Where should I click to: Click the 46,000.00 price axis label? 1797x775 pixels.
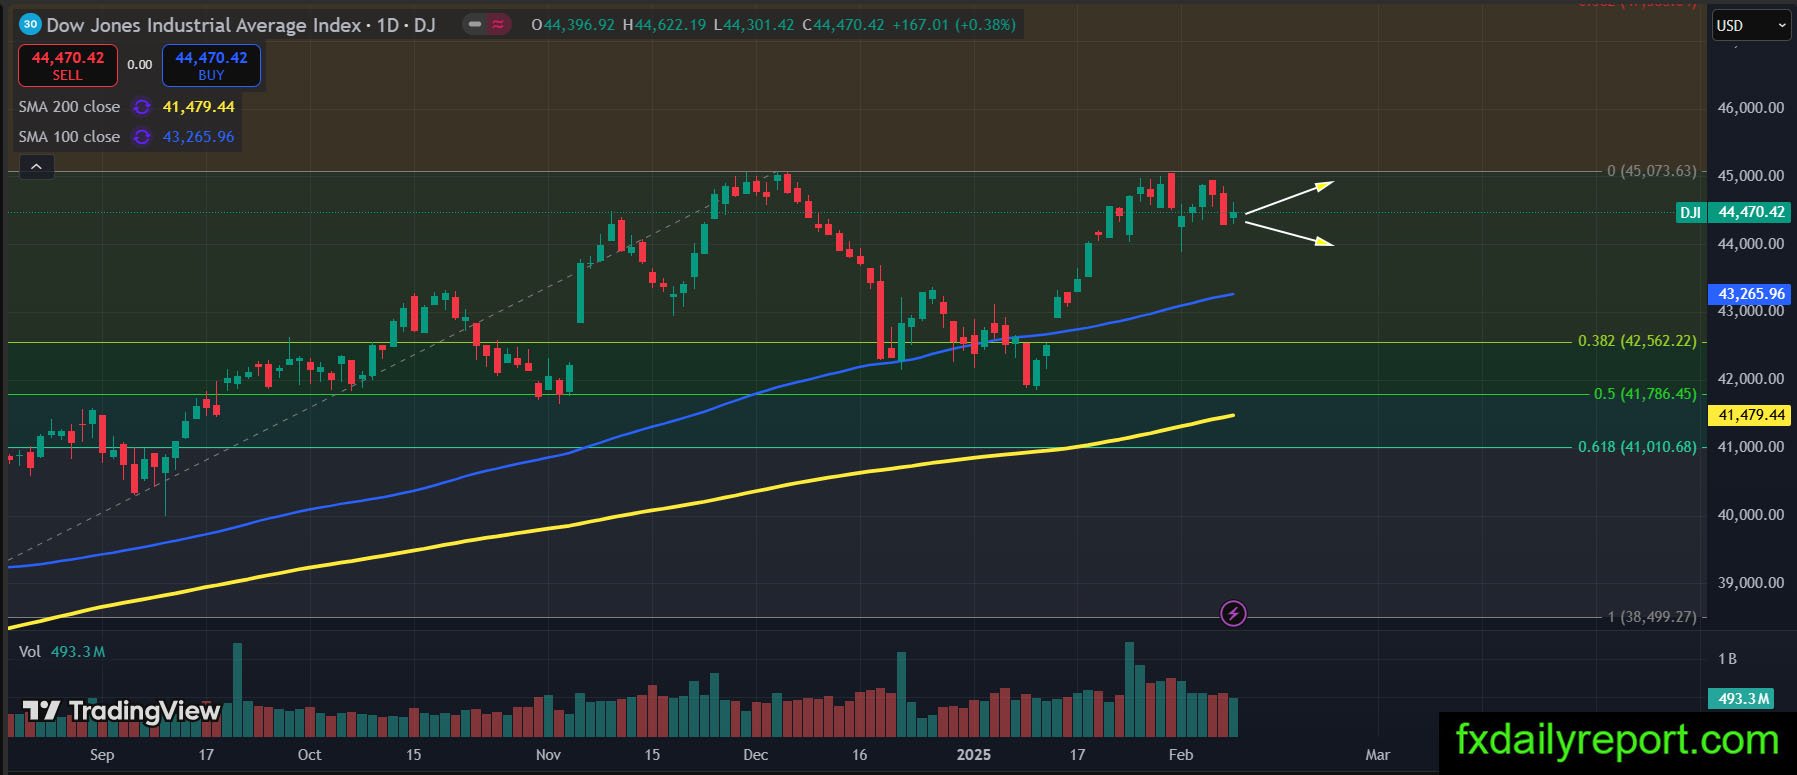click(x=1750, y=108)
